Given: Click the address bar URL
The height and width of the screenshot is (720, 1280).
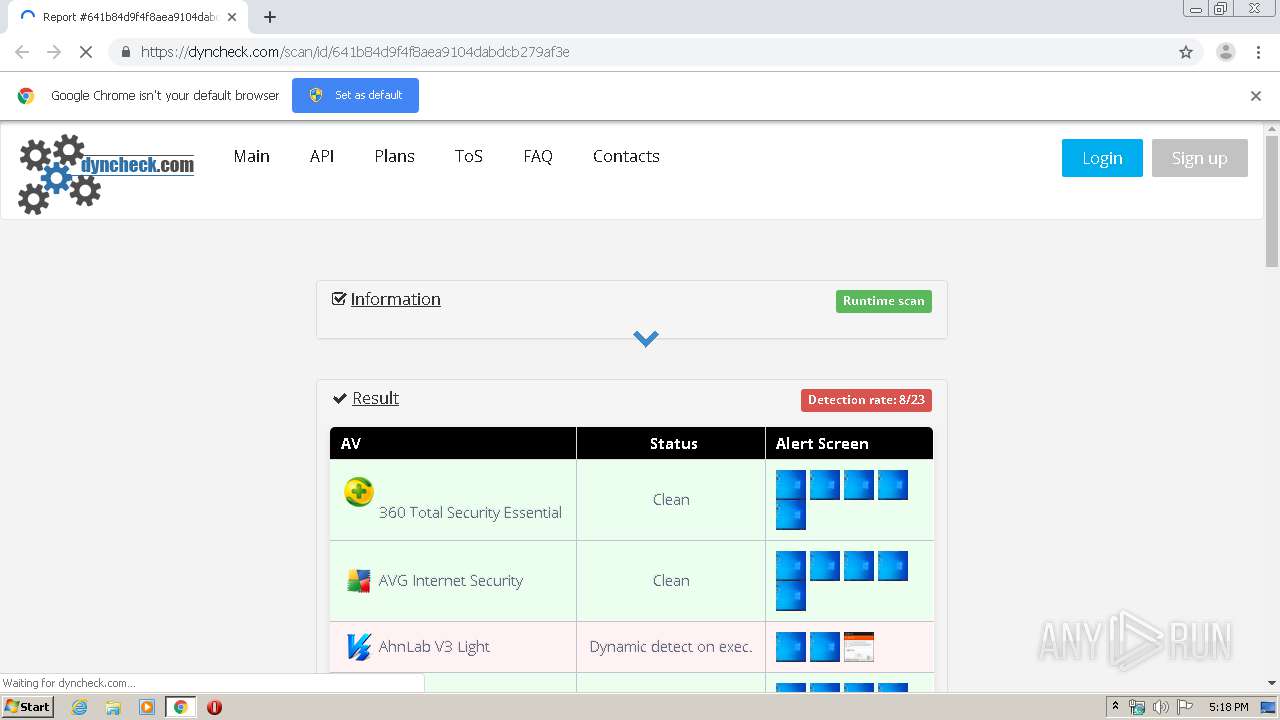Looking at the screenshot, I should tap(355, 52).
